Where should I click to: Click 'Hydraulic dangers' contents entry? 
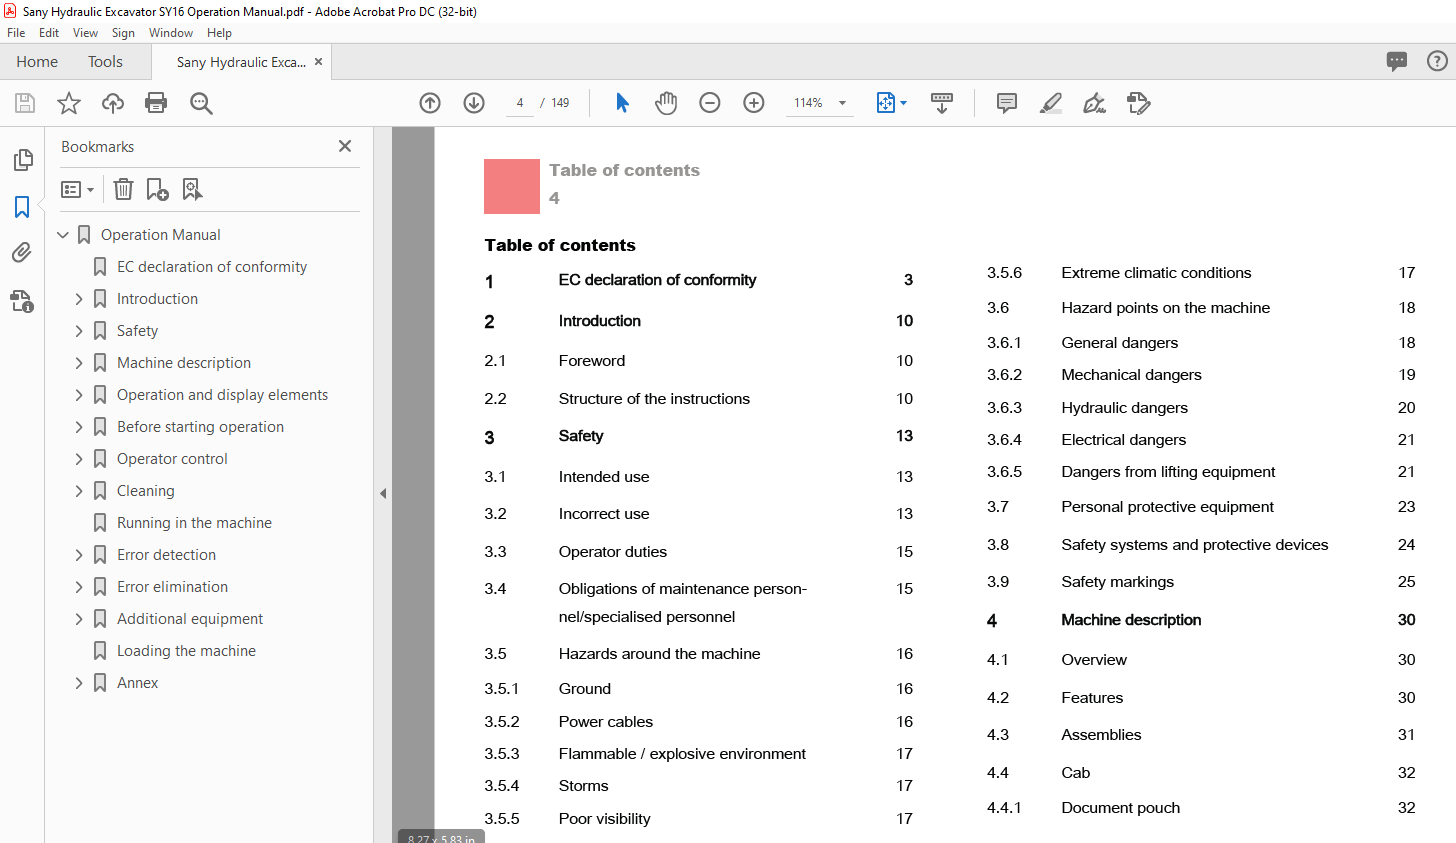(x=1124, y=408)
